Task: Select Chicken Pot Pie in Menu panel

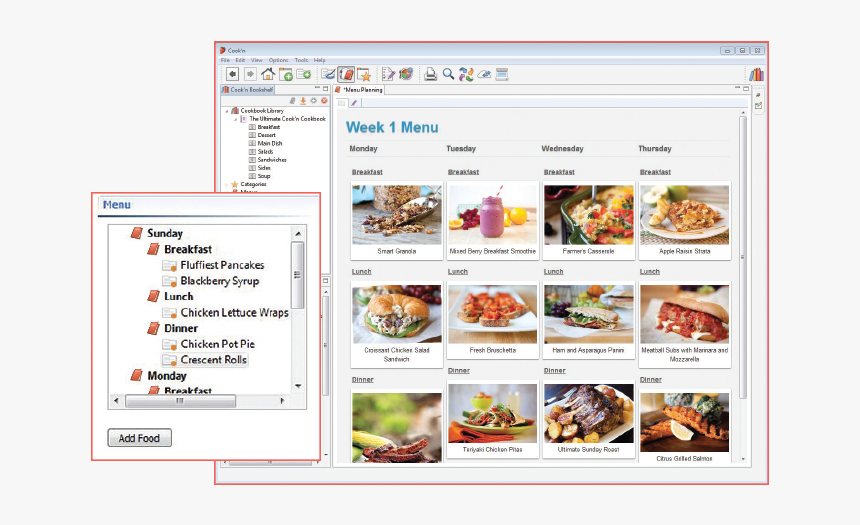Action: pos(218,344)
